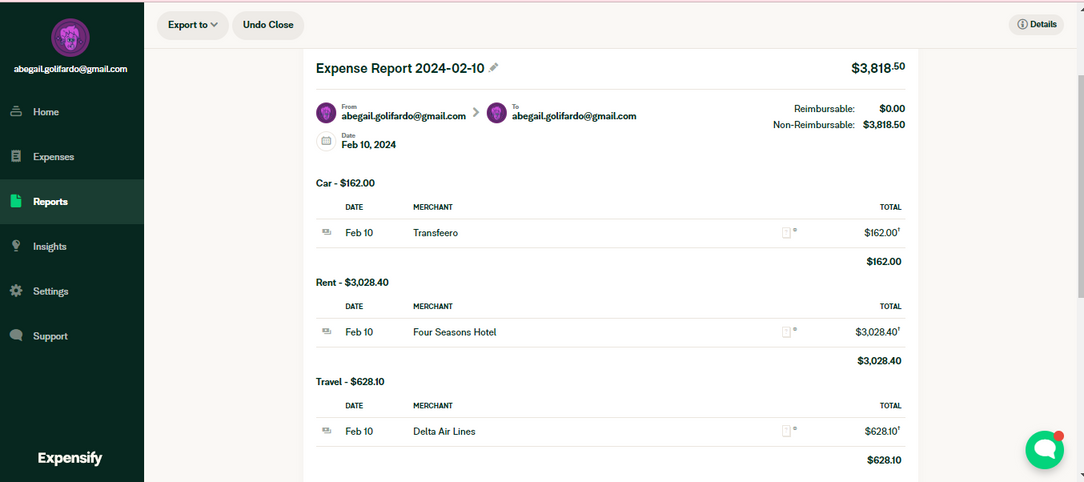Open the profile avatar in sidebar
Screen dimensions: 1084x482
tap(71, 37)
